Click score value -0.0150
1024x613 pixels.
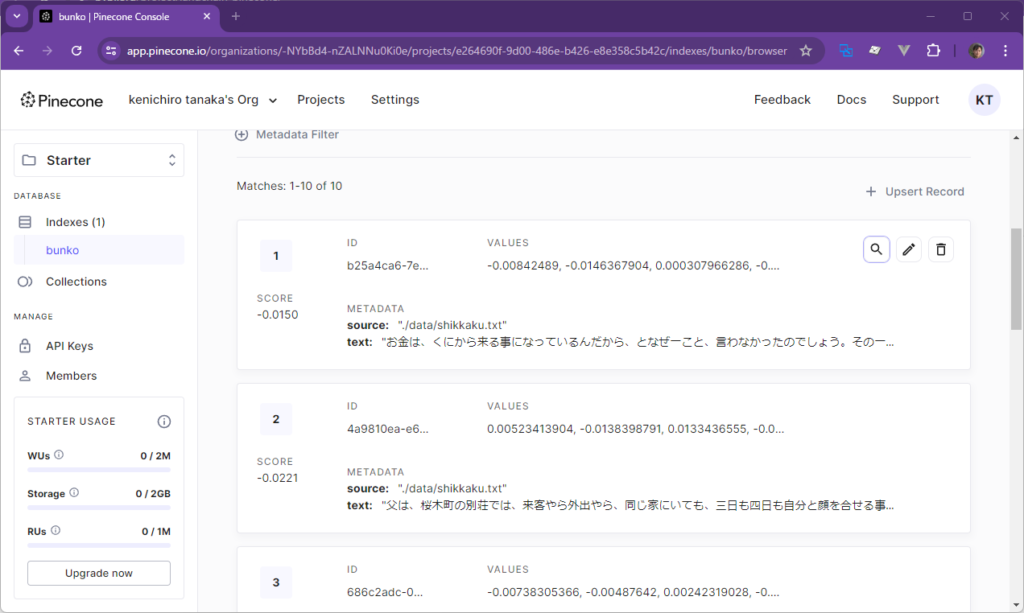tap(278, 315)
